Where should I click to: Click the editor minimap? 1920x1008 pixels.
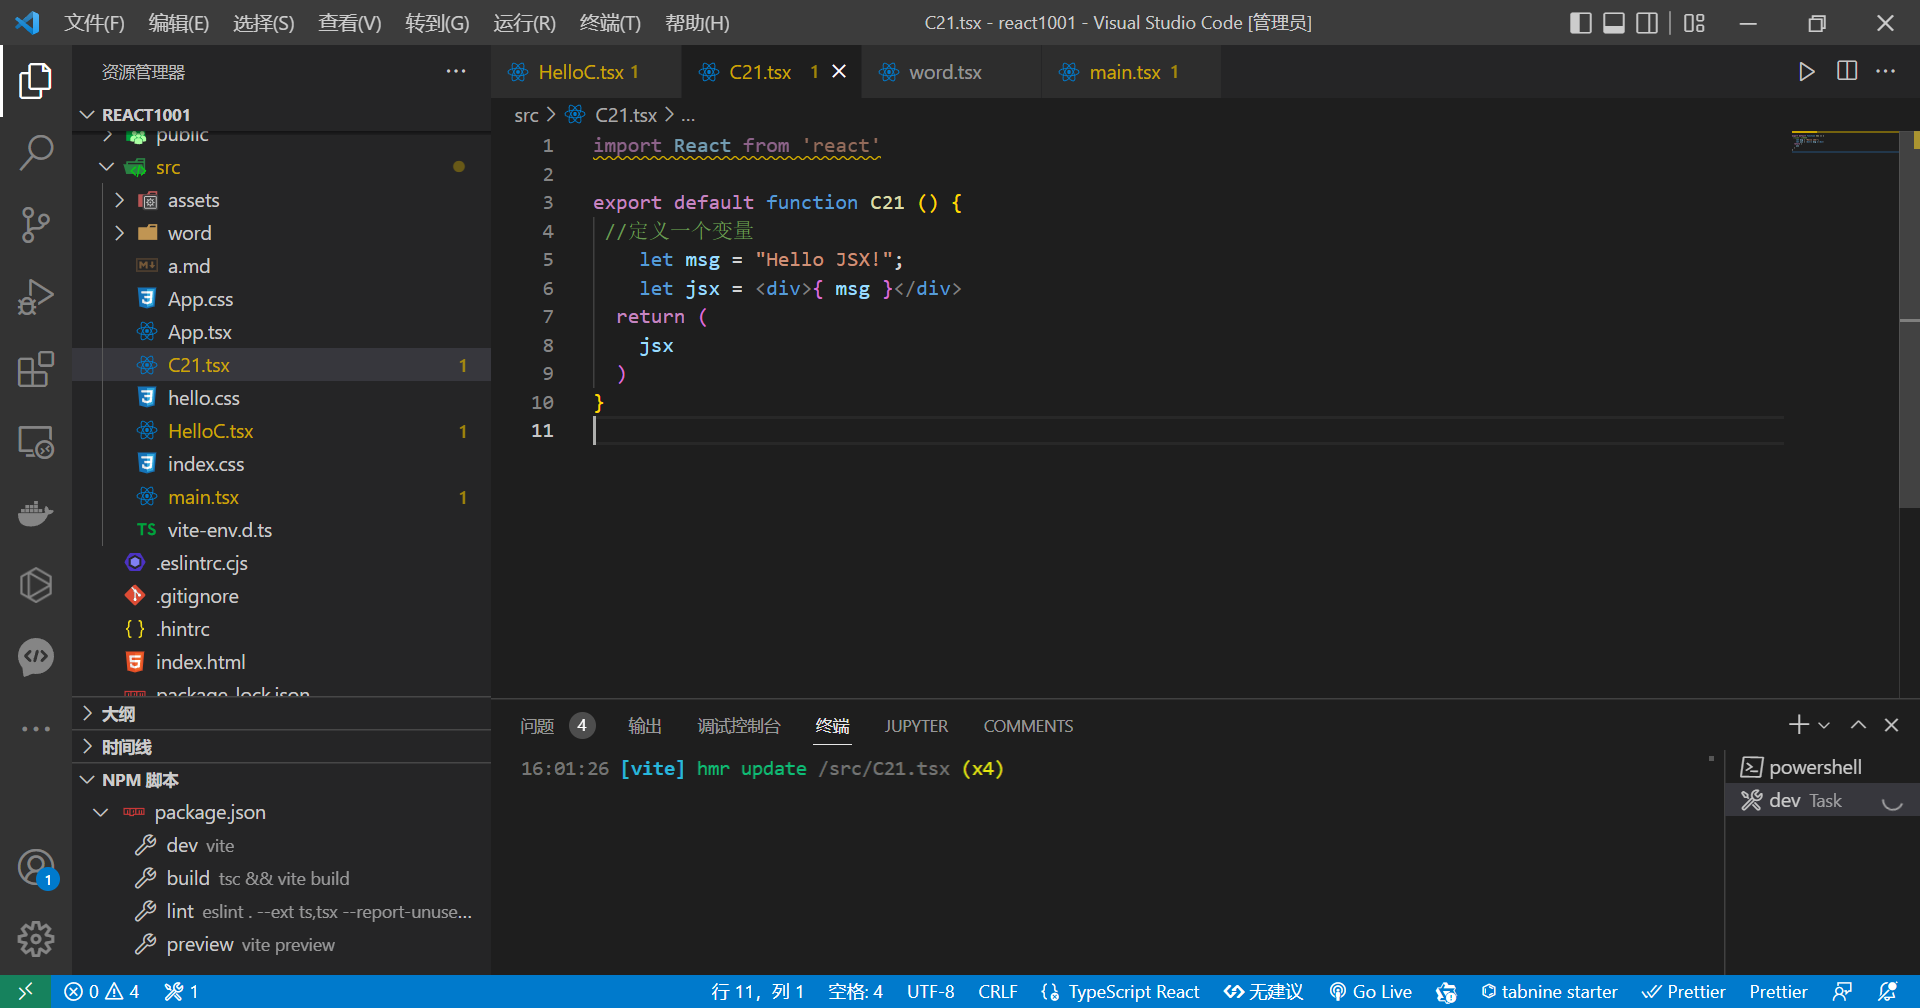pyautogui.click(x=1844, y=141)
